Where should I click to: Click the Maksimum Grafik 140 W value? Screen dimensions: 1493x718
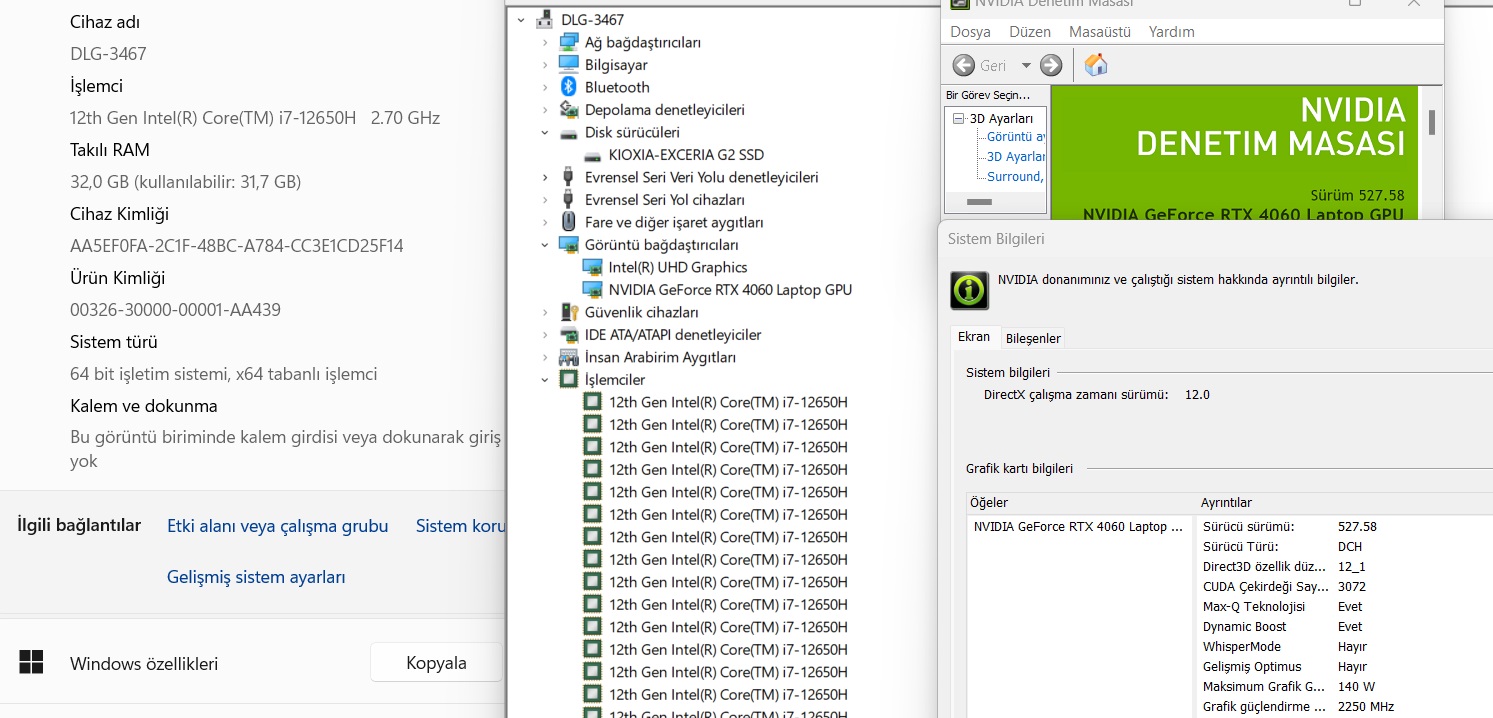click(1357, 686)
